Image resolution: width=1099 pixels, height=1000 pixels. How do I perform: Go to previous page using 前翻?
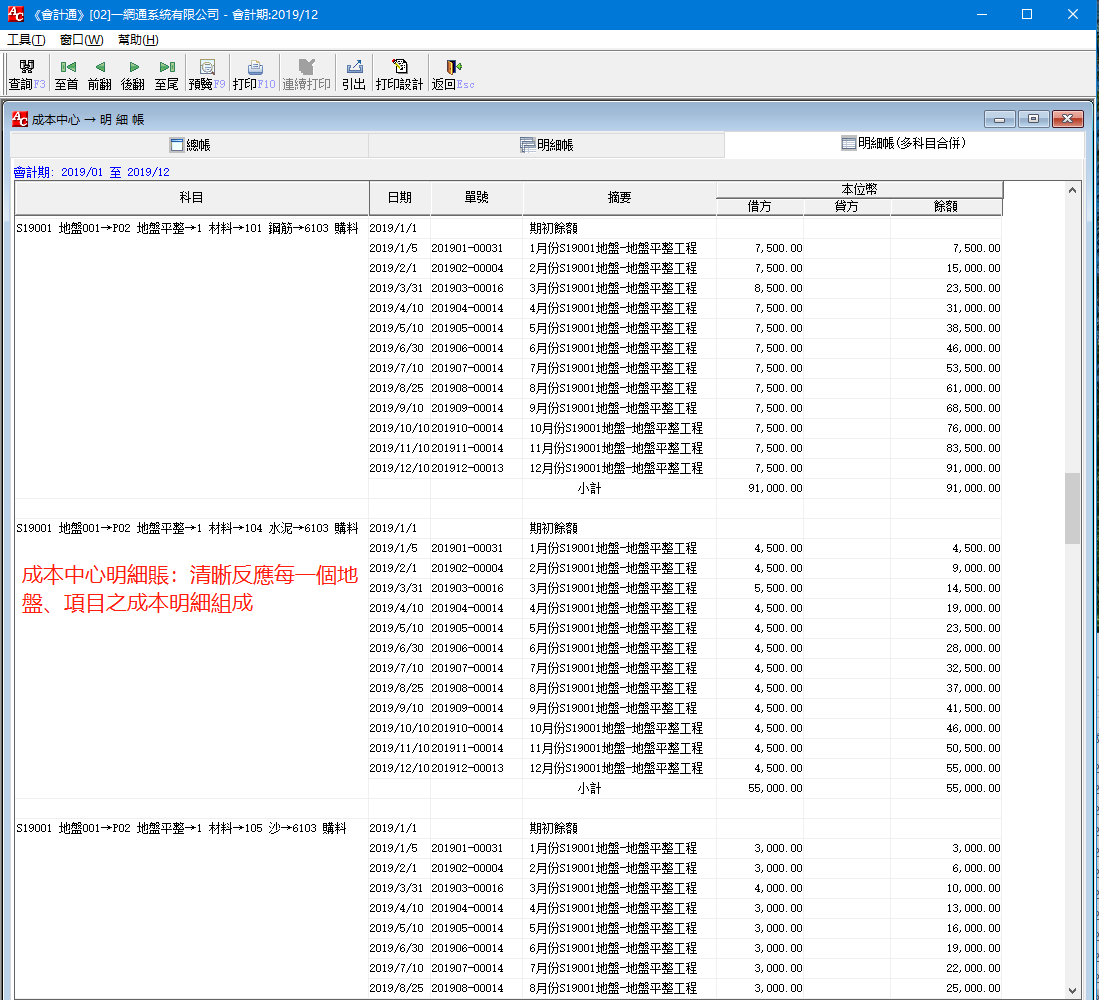100,74
